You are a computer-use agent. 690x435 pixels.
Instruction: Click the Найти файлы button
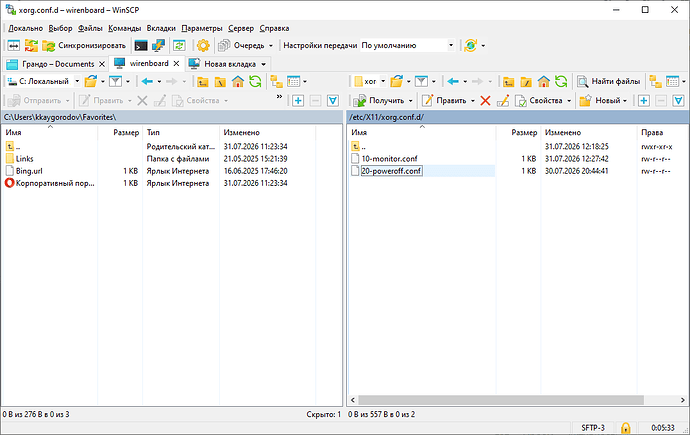(609, 81)
